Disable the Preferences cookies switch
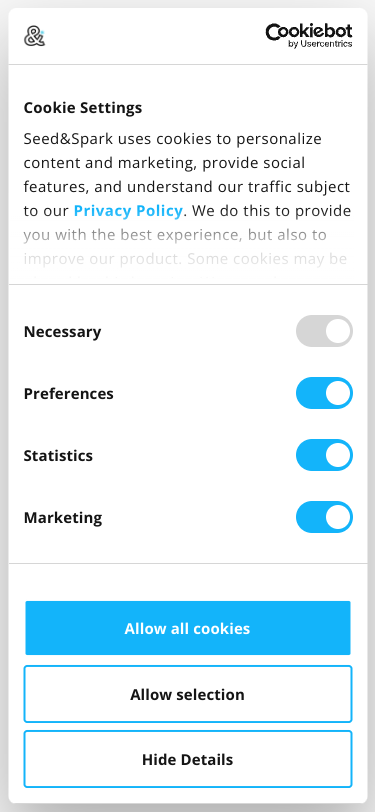This screenshot has width=375, height=812. pos(324,393)
